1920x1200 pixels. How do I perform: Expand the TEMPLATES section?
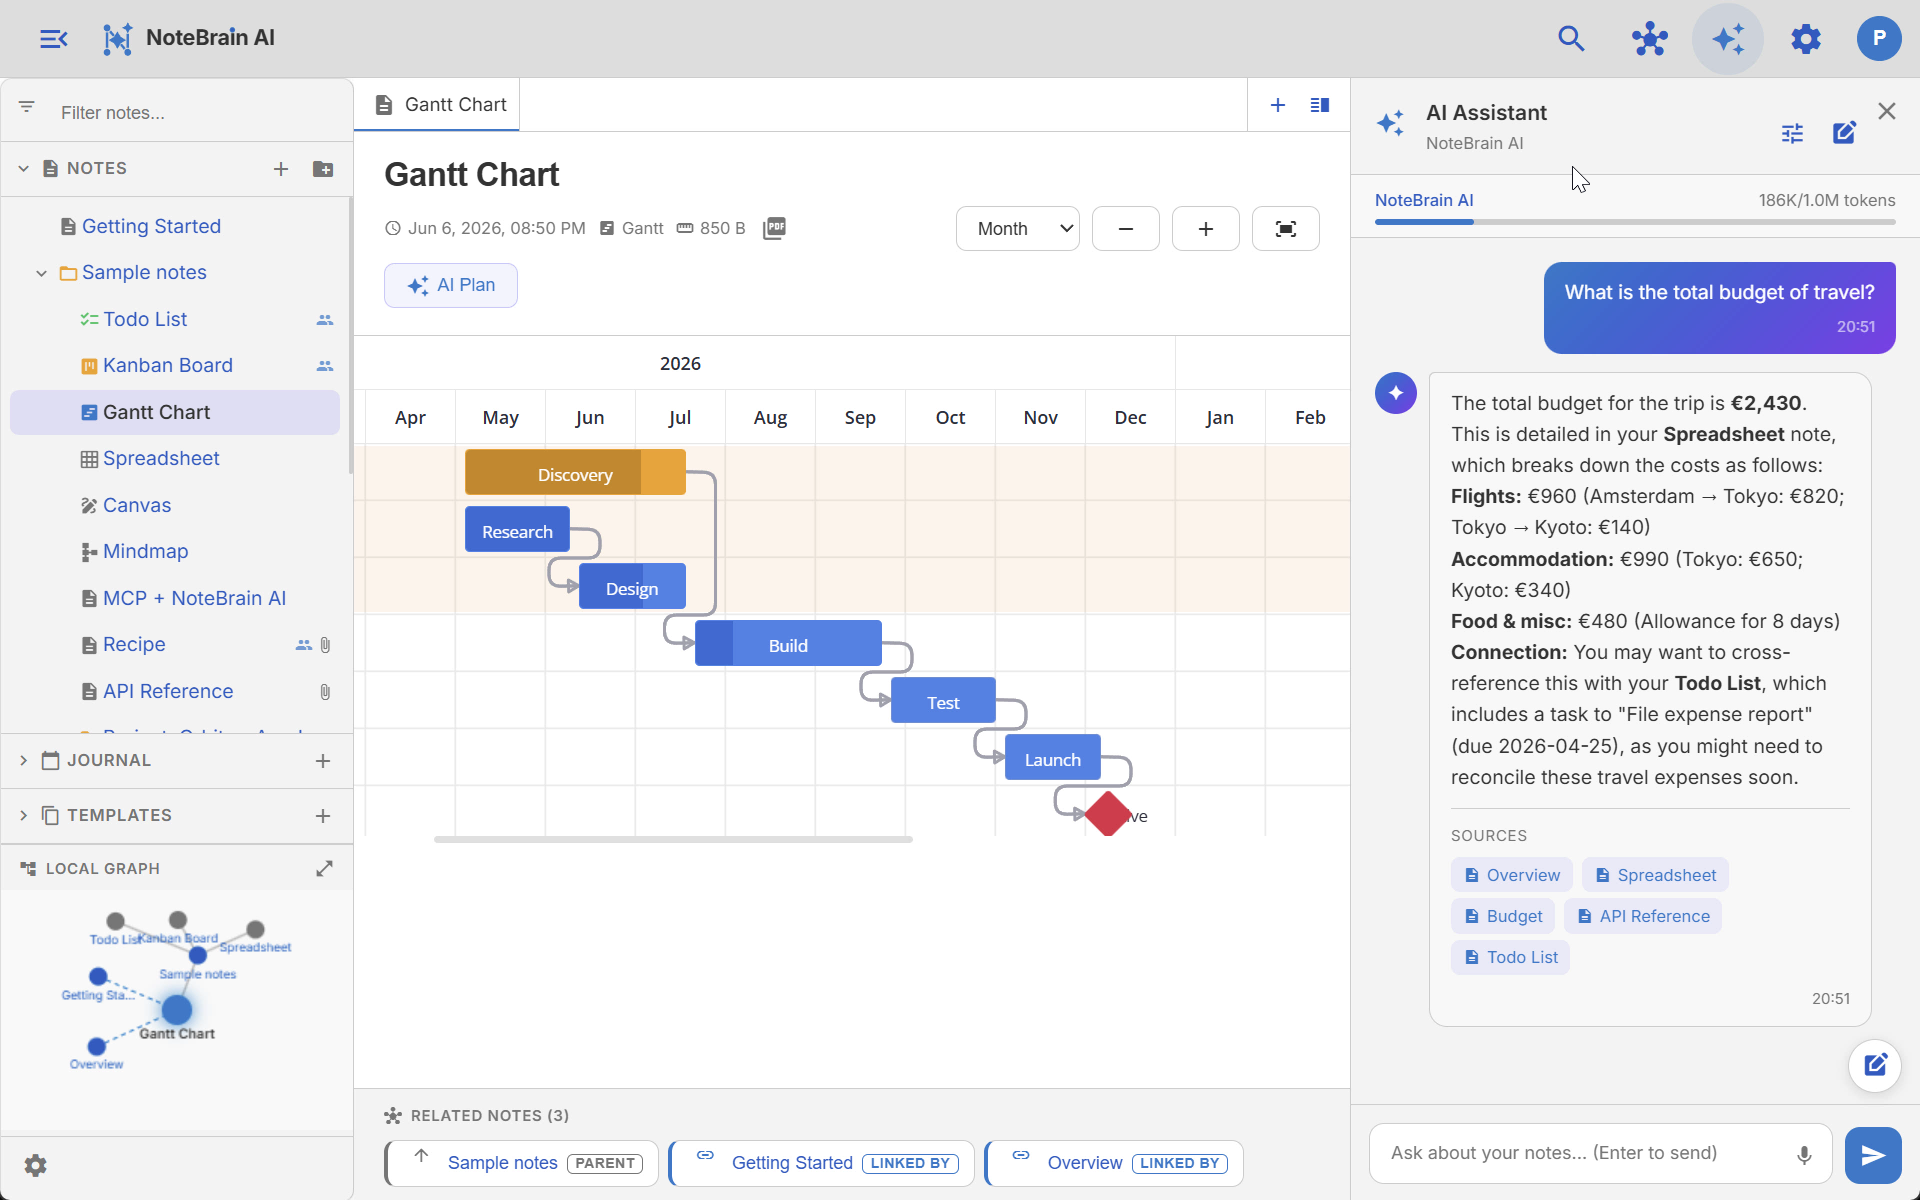(23, 816)
